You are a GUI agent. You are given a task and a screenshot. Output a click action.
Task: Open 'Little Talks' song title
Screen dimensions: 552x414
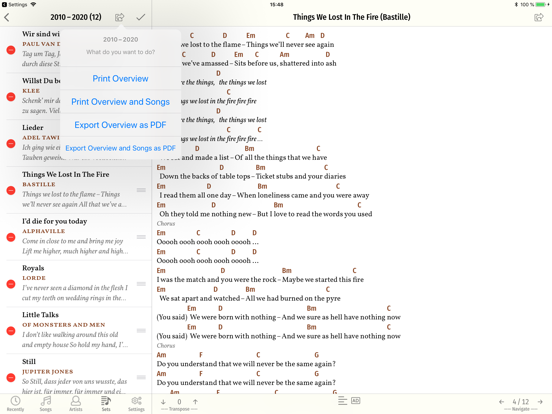40,315
